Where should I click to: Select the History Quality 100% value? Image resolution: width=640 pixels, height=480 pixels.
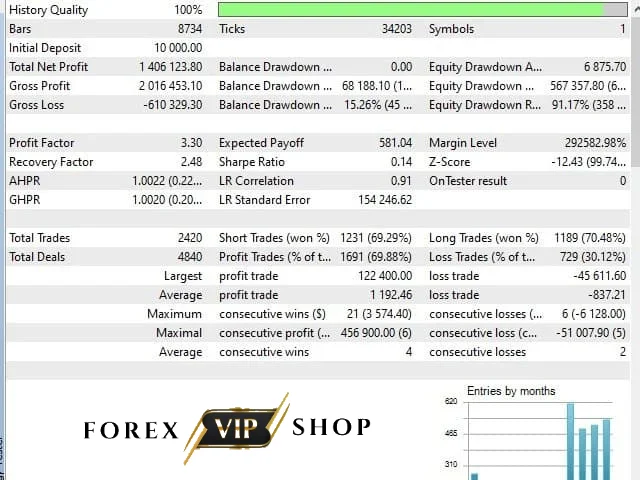[x=188, y=10]
